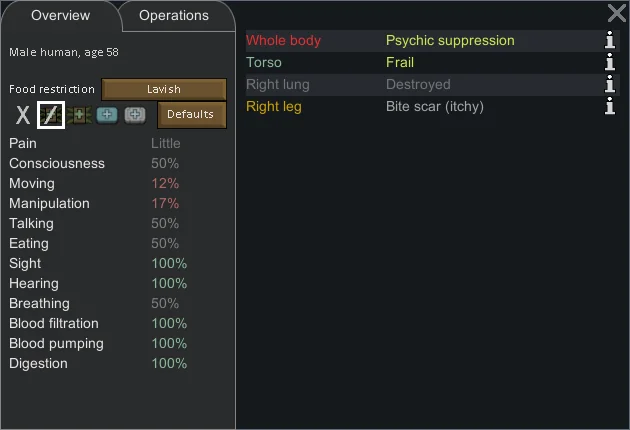Open info for Psychic suppression
Image resolution: width=630 pixels, height=430 pixels.
tap(610, 40)
